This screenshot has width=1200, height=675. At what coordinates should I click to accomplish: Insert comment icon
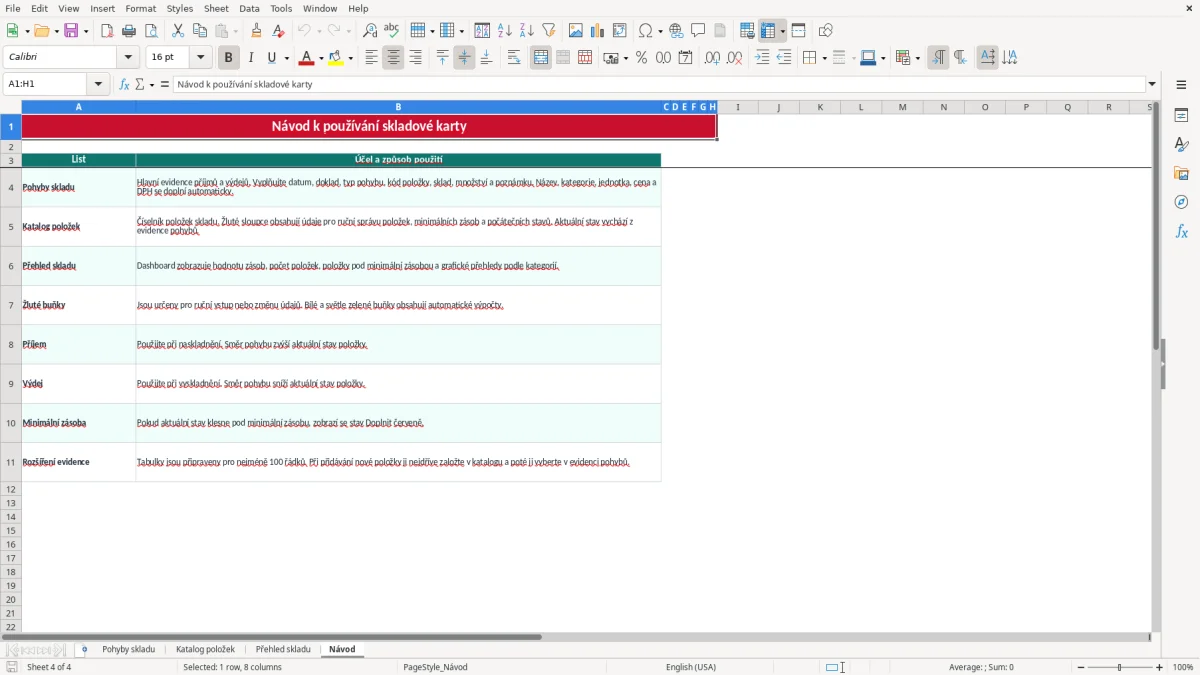698,31
